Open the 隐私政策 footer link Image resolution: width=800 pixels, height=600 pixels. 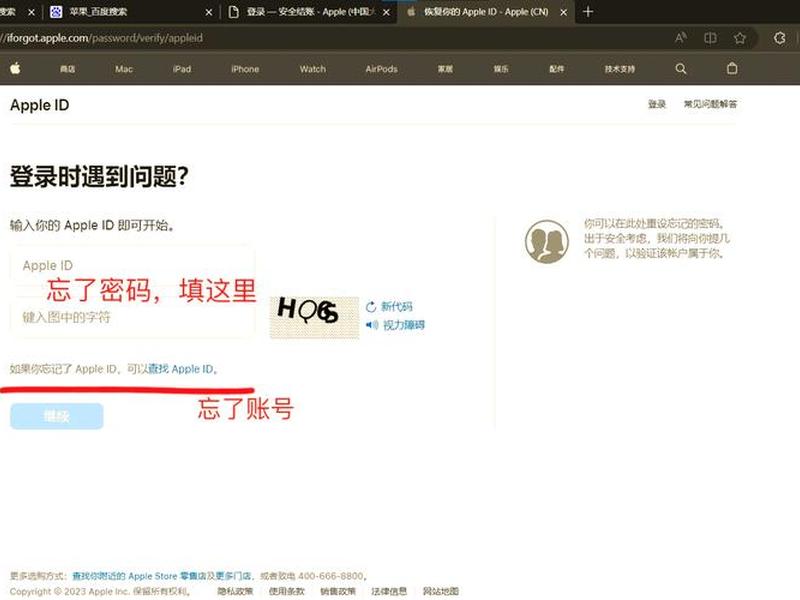pos(235,591)
